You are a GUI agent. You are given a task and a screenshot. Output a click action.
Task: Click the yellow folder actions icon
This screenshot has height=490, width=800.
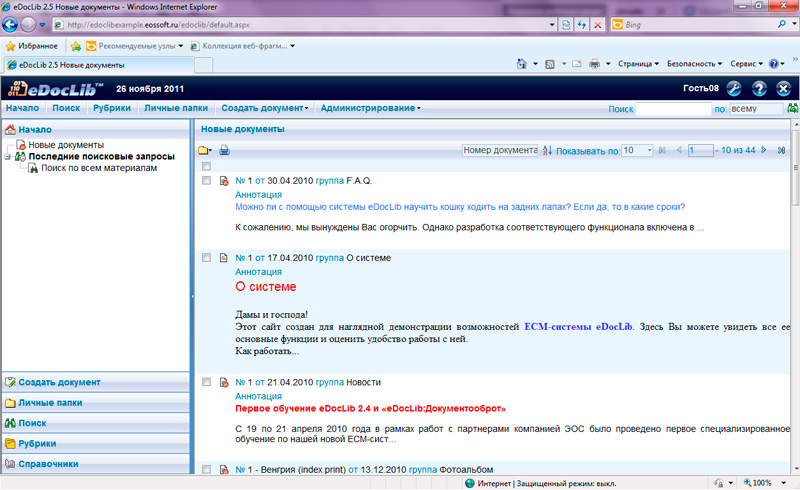tap(205, 150)
